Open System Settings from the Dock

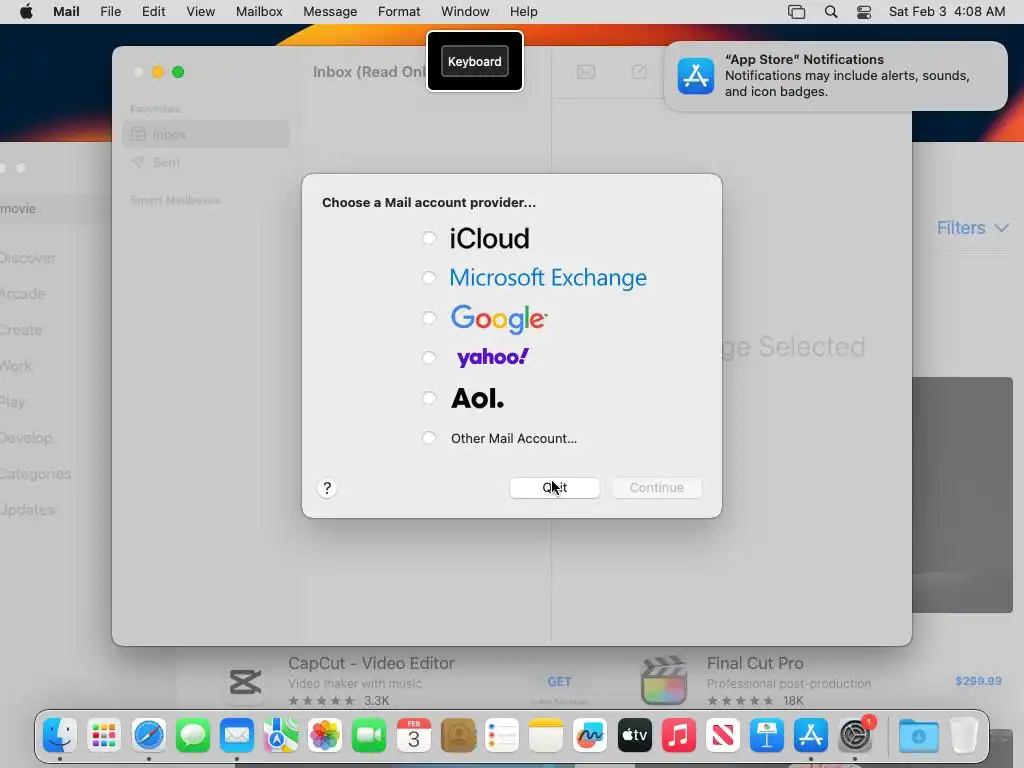click(855, 735)
